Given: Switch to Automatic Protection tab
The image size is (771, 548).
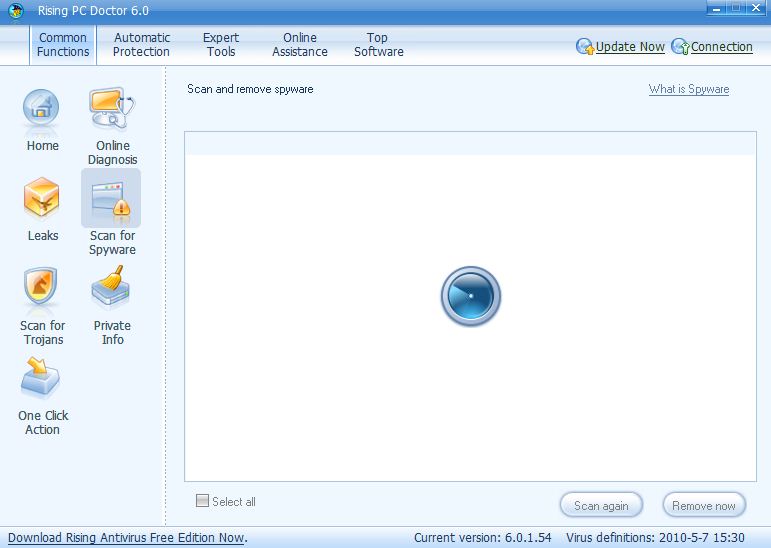Looking at the screenshot, I should click(142, 45).
